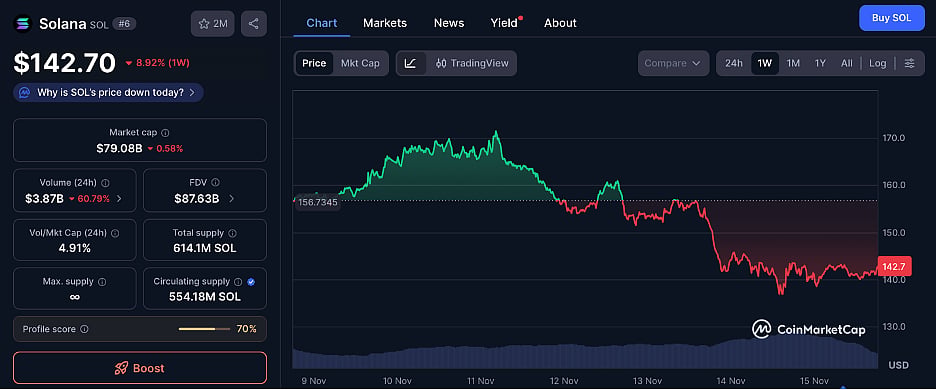Click the 8.92% (1W) change text
The width and height of the screenshot is (936, 390).
pyautogui.click(x=157, y=63)
